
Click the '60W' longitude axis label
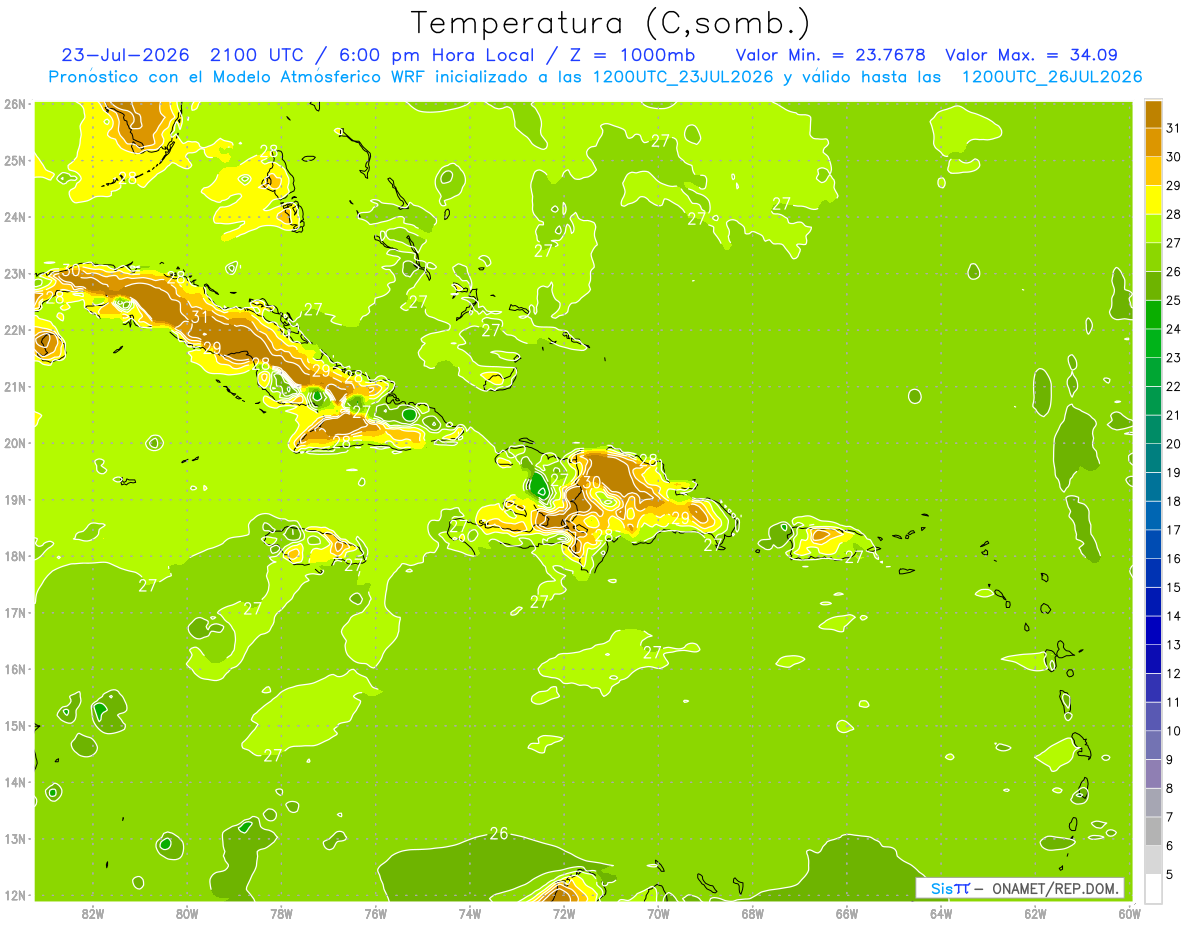point(1129,913)
